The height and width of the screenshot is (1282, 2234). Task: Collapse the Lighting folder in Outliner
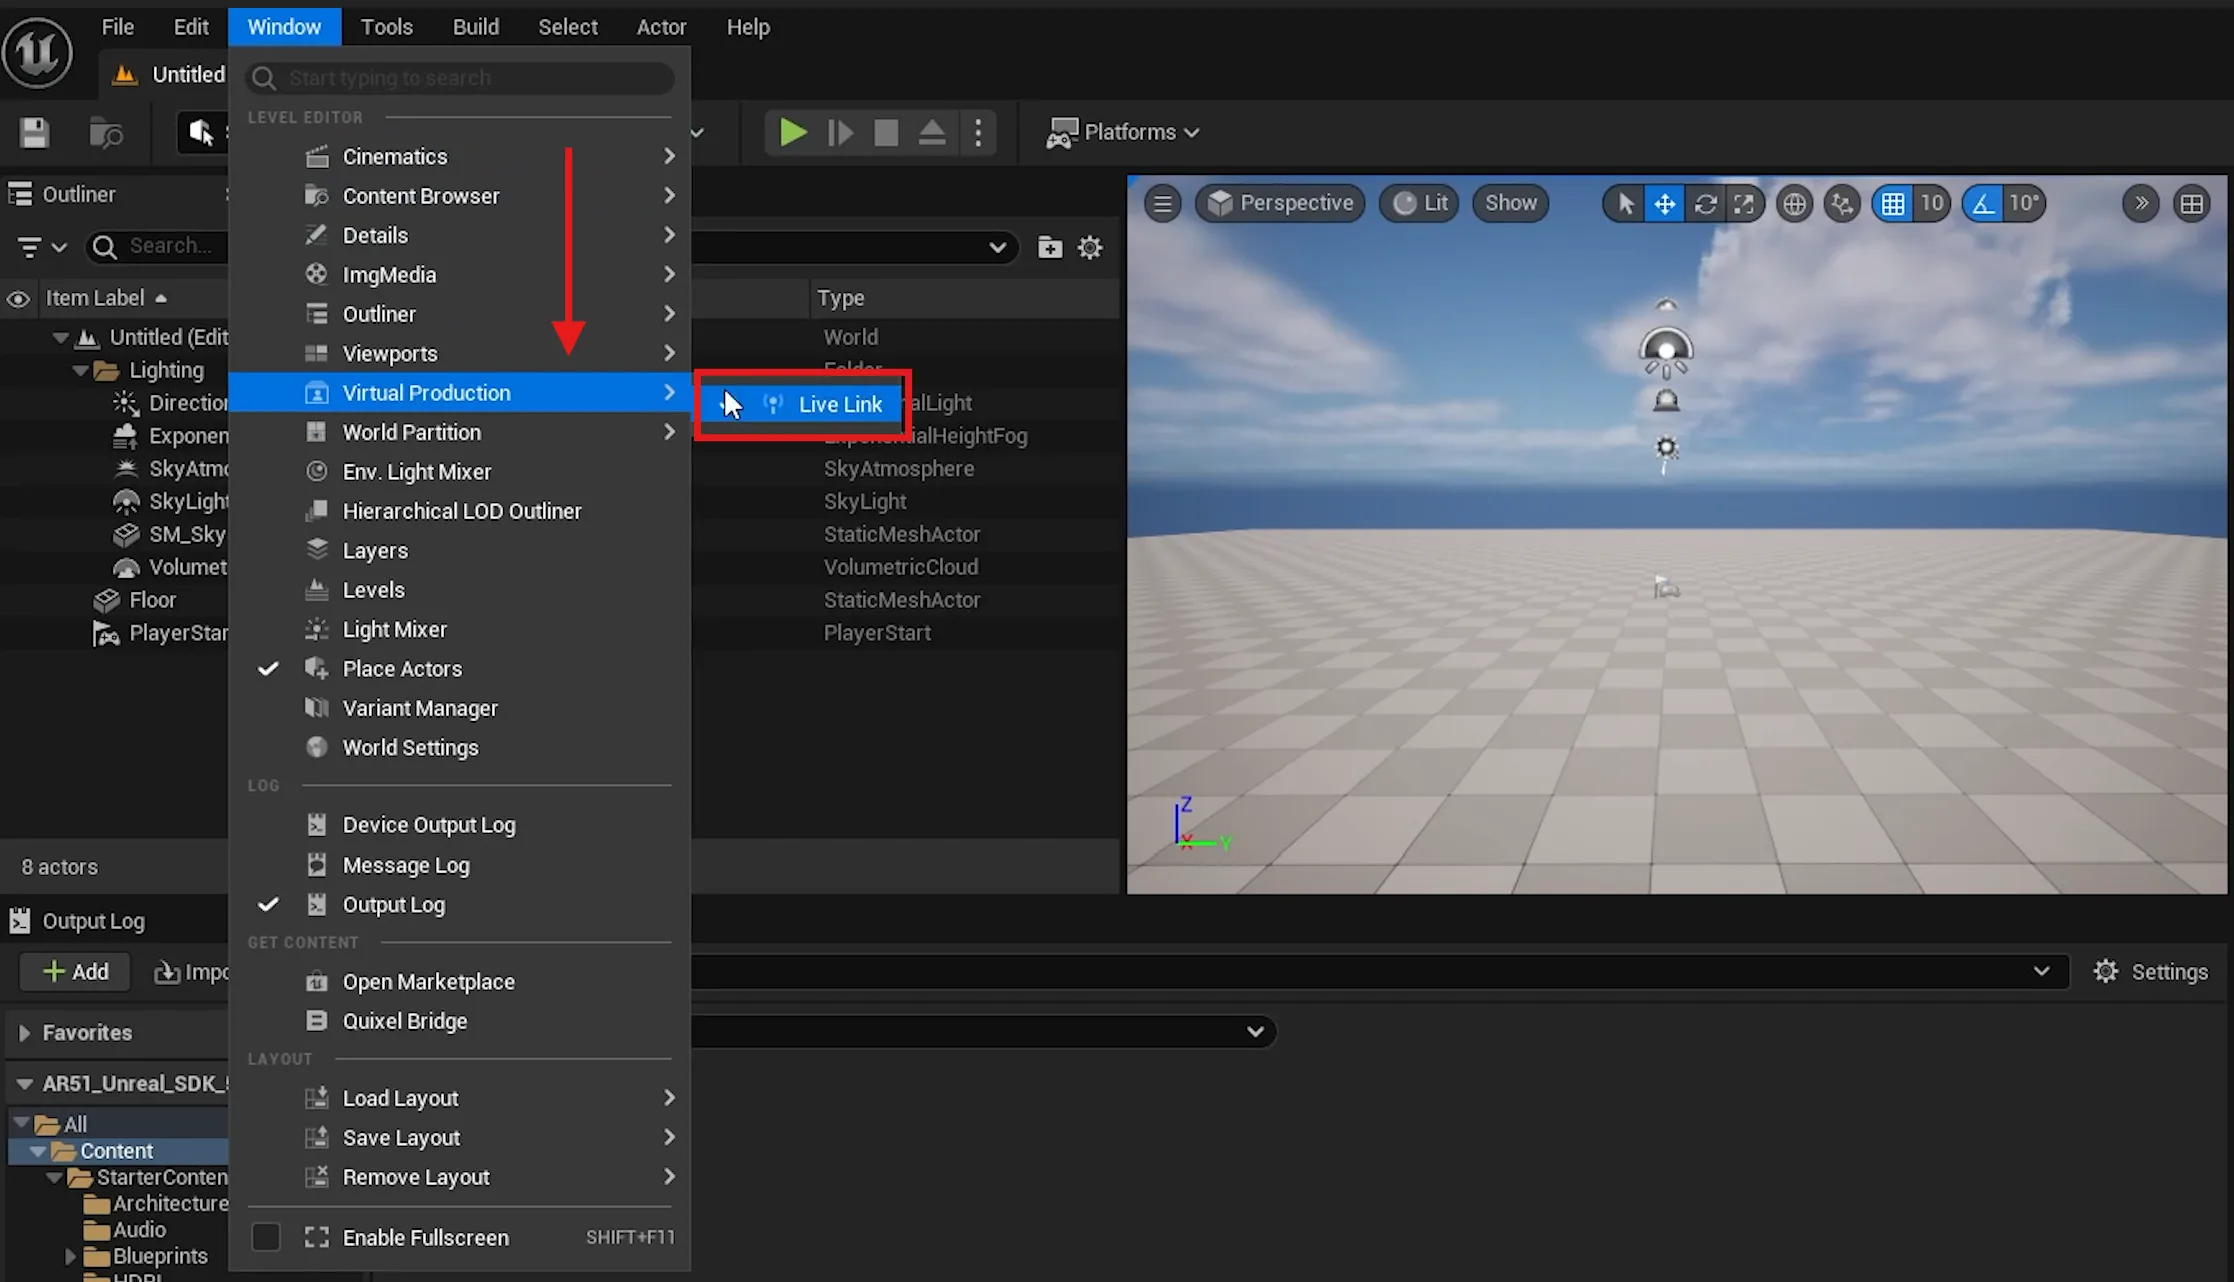coord(80,370)
